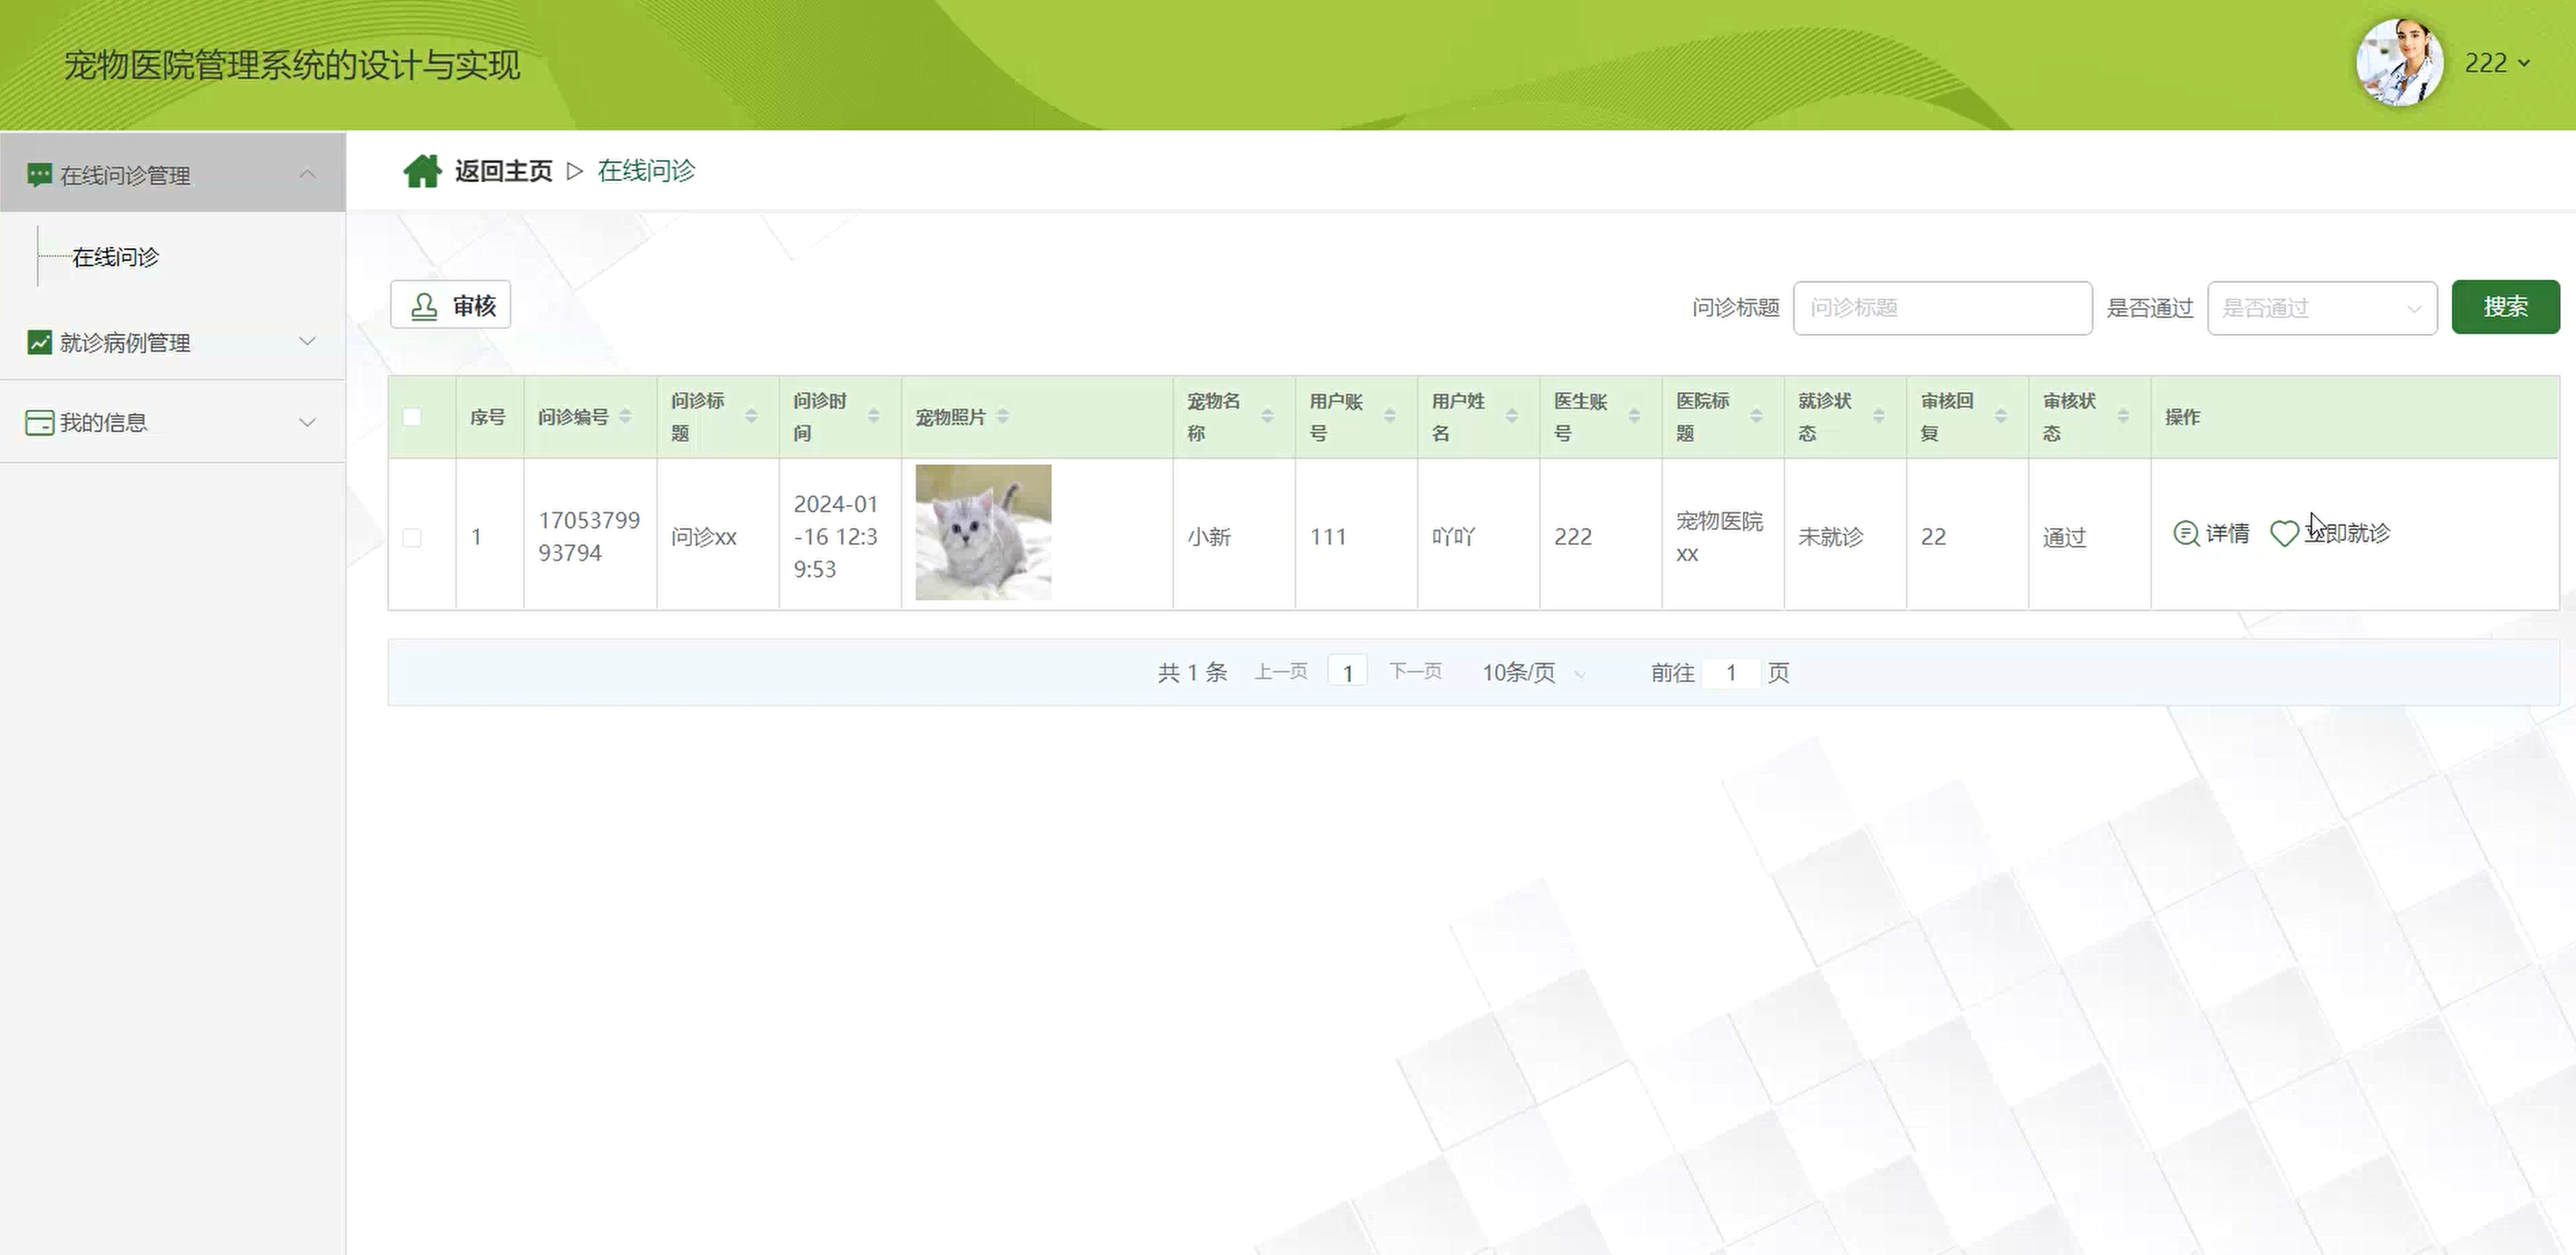
Task: Open 我的信息 sidebar menu
Action: (x=173, y=422)
